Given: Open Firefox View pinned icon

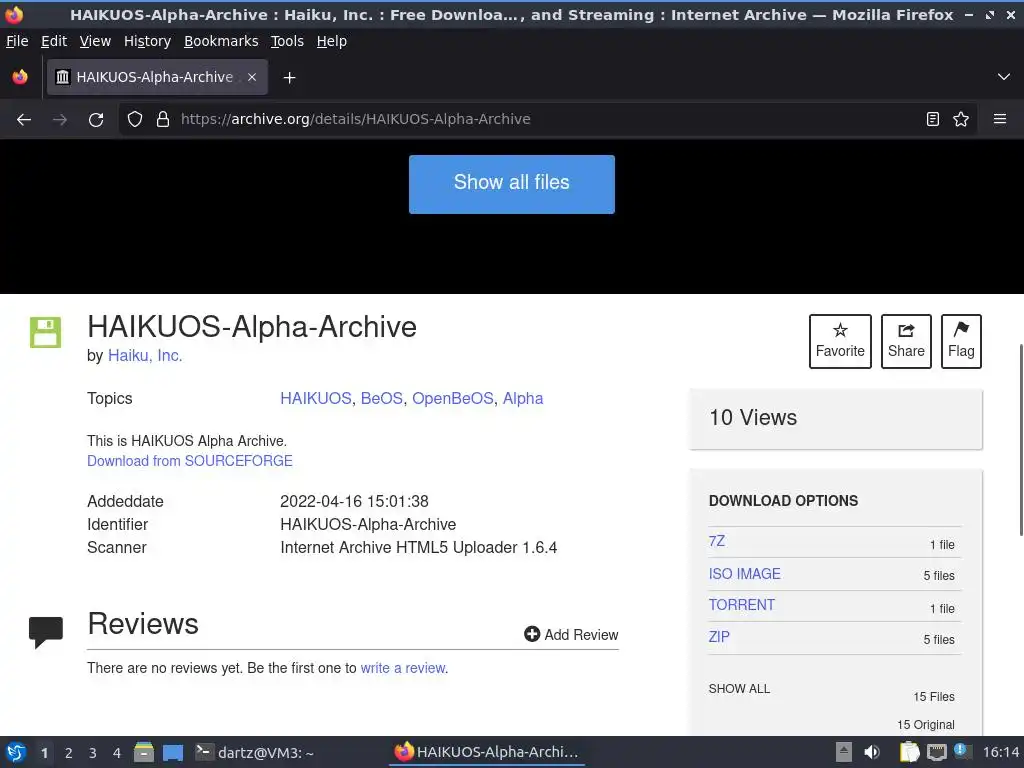Looking at the screenshot, I should [x=20, y=77].
